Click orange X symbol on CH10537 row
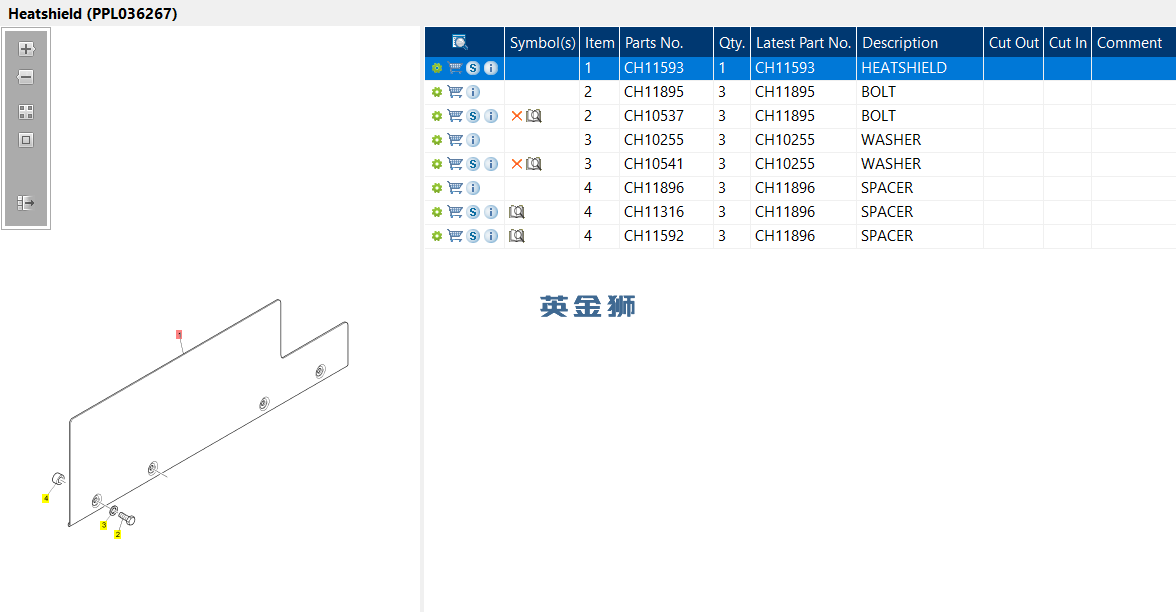Screen dimensions: 1176x612 click(x=516, y=116)
